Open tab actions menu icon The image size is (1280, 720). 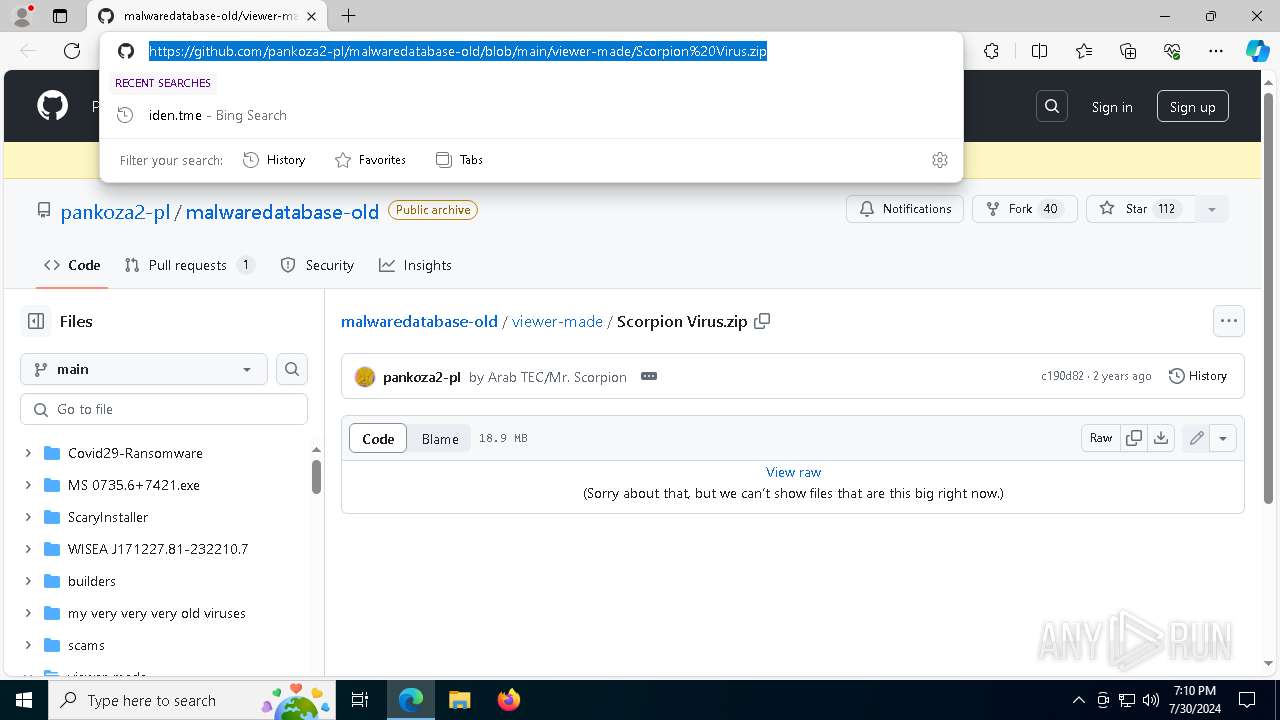tap(60, 16)
